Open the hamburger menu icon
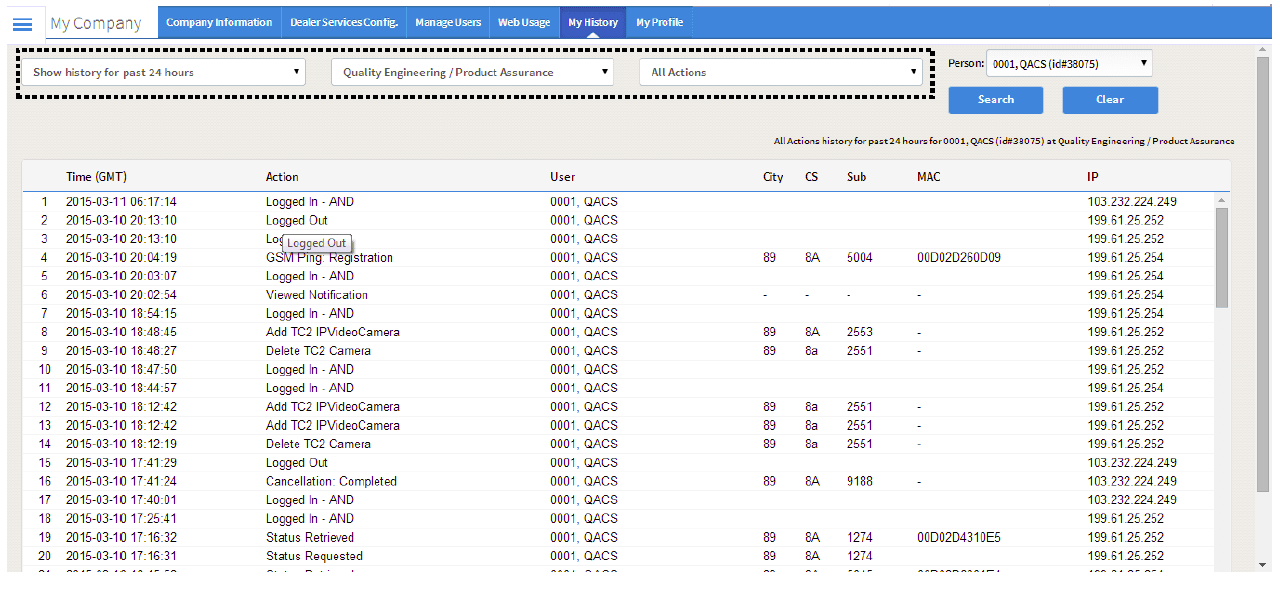 (22, 23)
